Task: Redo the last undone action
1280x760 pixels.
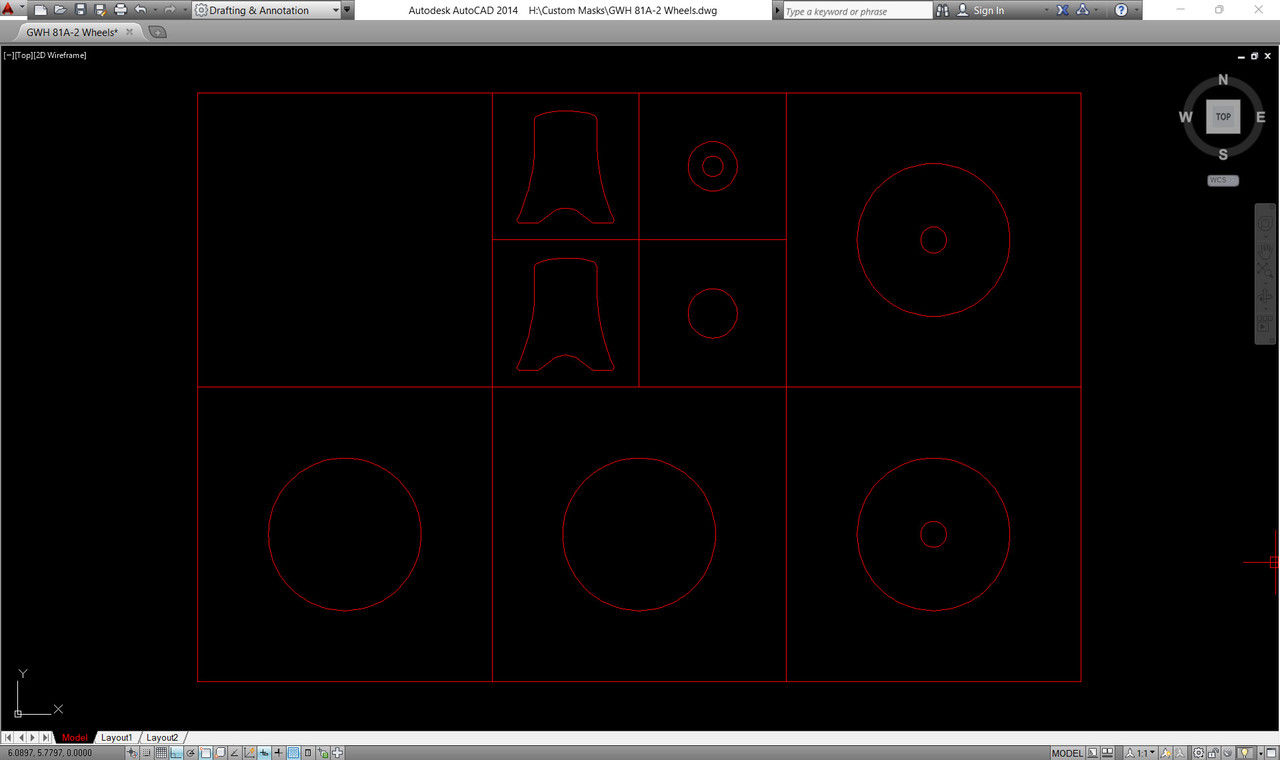Action: pyautogui.click(x=170, y=10)
